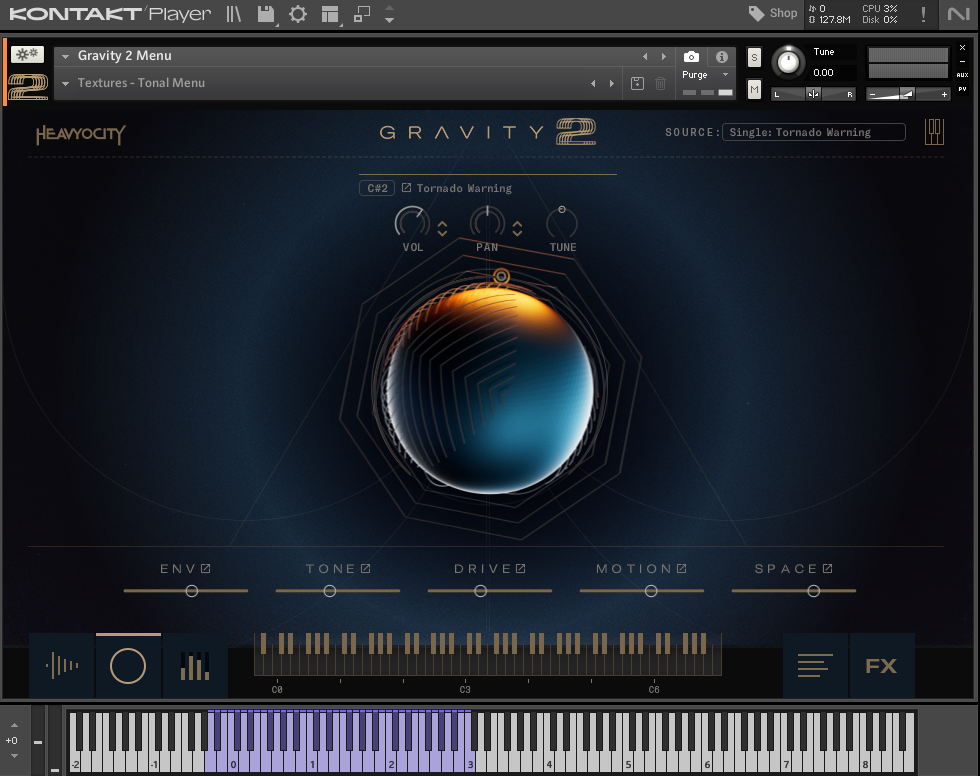The width and height of the screenshot is (980, 776).
Task: Click the SPACE slider handle
Action: (x=814, y=590)
